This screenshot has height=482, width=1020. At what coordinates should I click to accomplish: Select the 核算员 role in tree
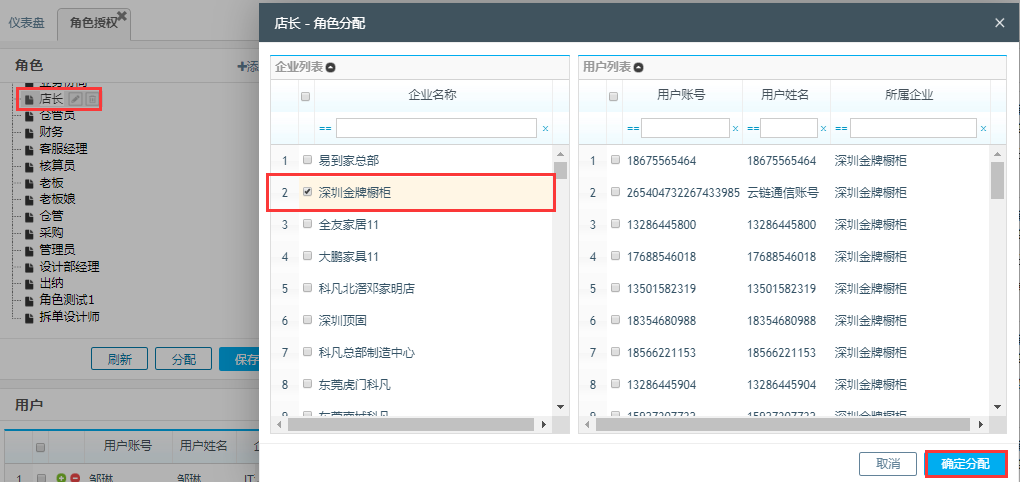57,166
